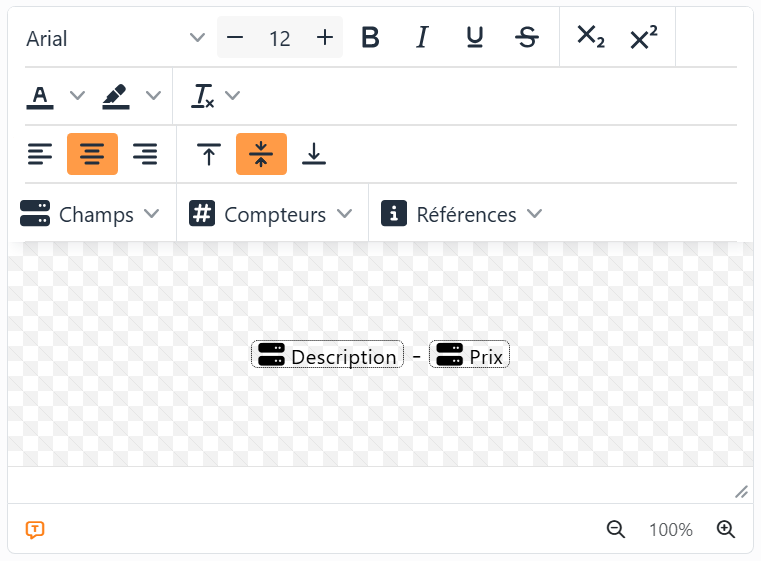Screen dimensions: 761x561
Task: Toggle bold formatting
Action: (370, 37)
